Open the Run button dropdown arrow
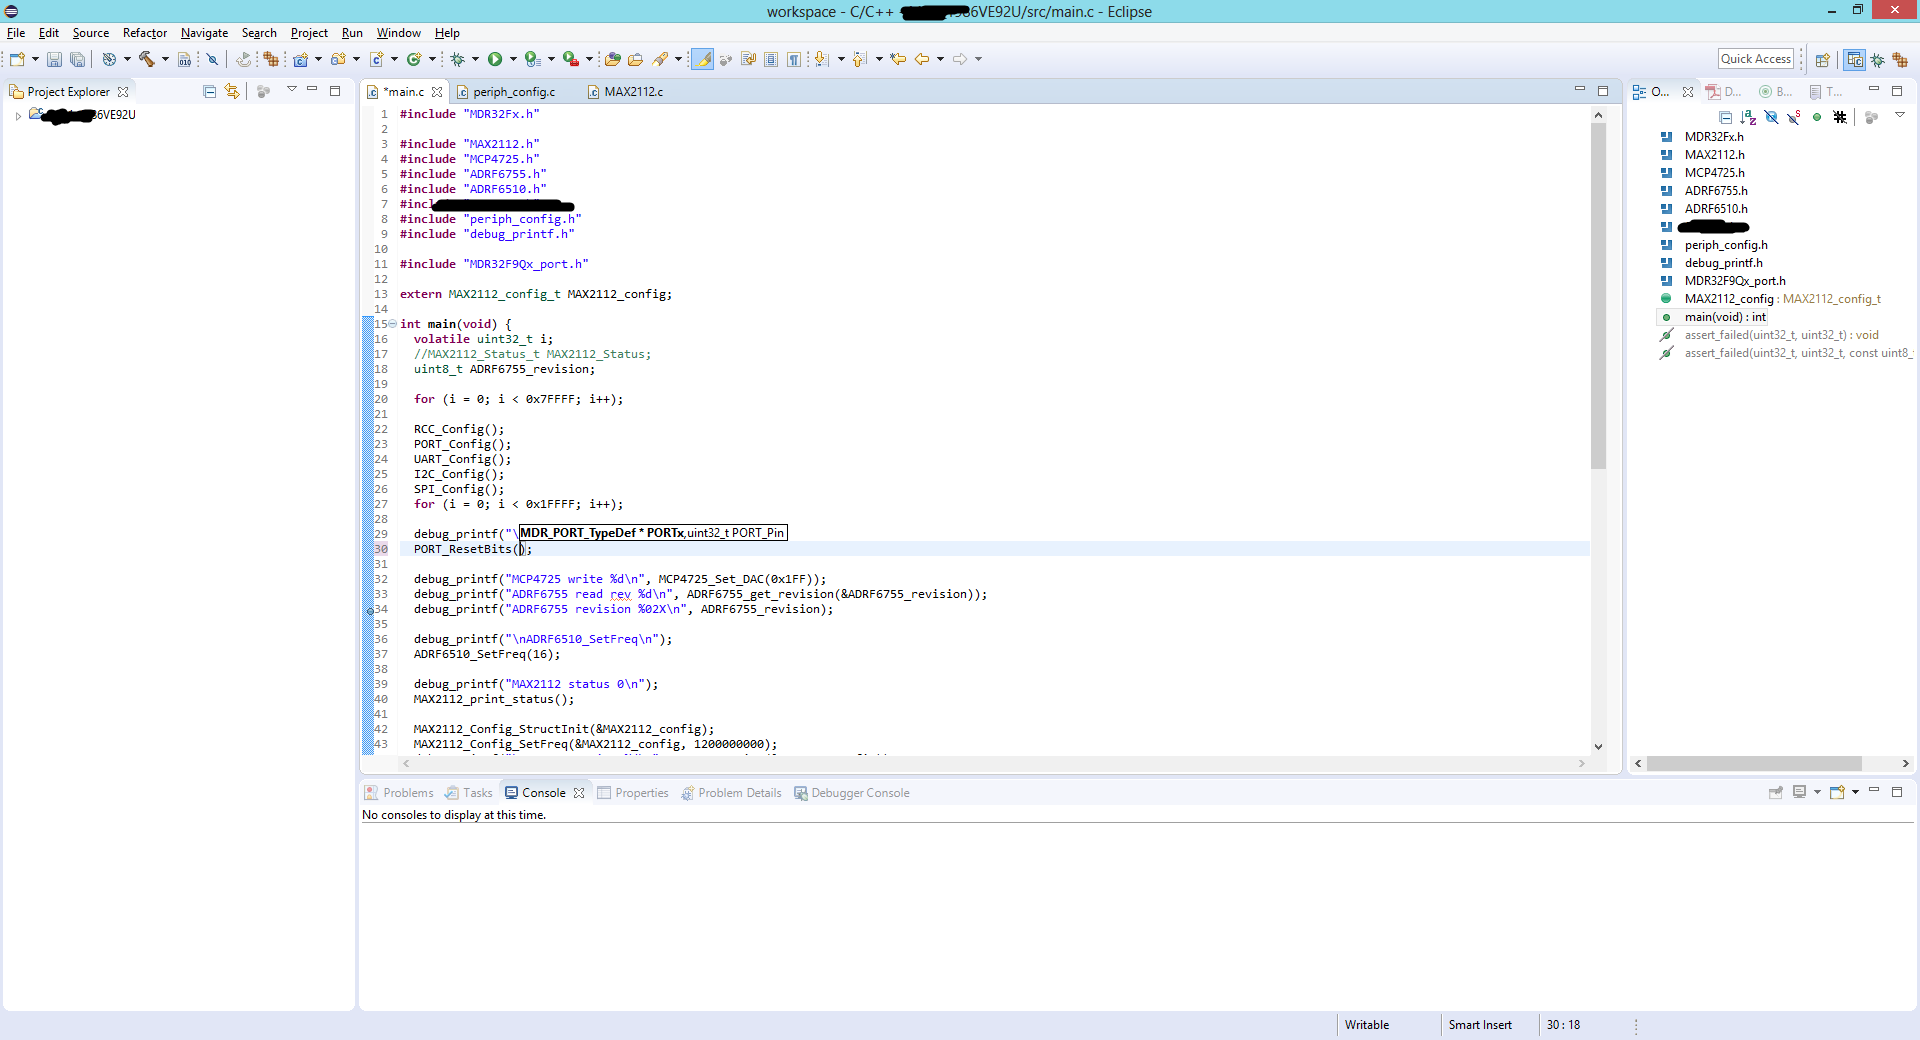Screen dimensions: 1920x1040 pyautogui.click(x=513, y=60)
